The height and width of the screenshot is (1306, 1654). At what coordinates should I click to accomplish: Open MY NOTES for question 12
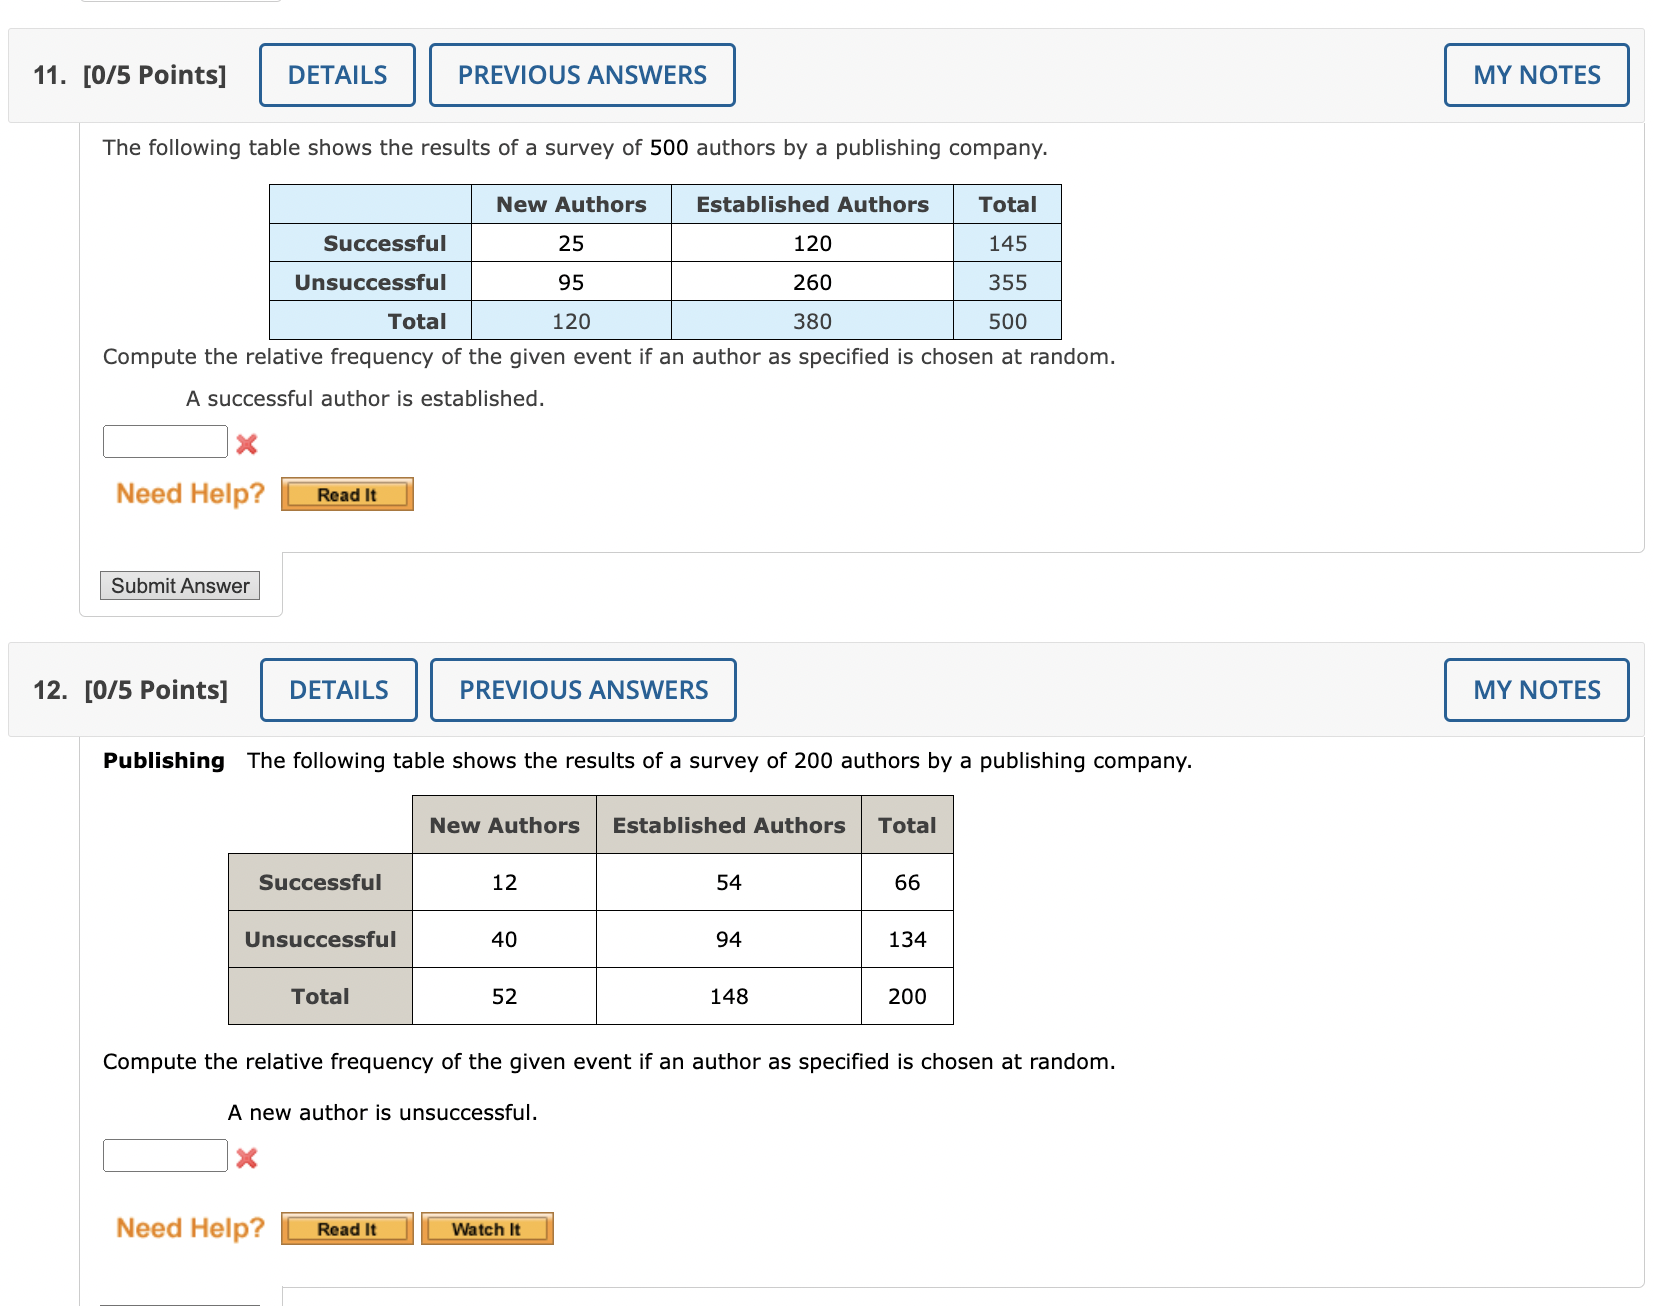[x=1536, y=690]
